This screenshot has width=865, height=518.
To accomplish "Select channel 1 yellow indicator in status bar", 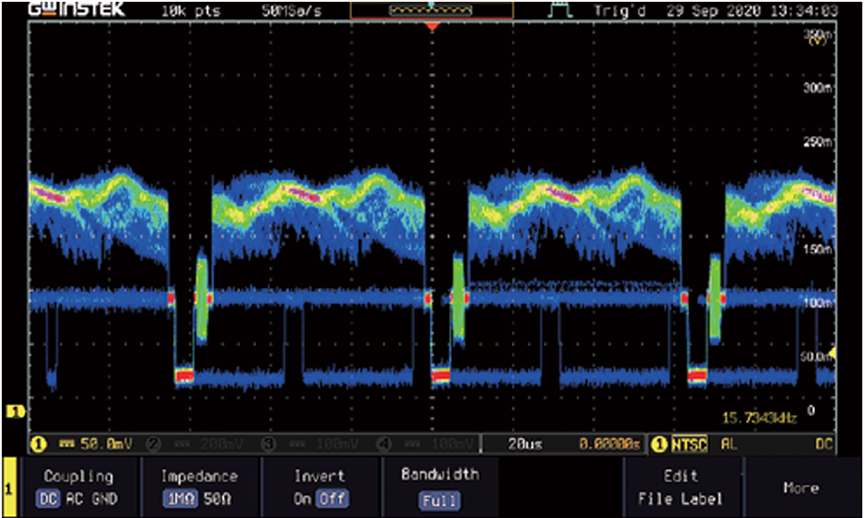I will pos(37,444).
